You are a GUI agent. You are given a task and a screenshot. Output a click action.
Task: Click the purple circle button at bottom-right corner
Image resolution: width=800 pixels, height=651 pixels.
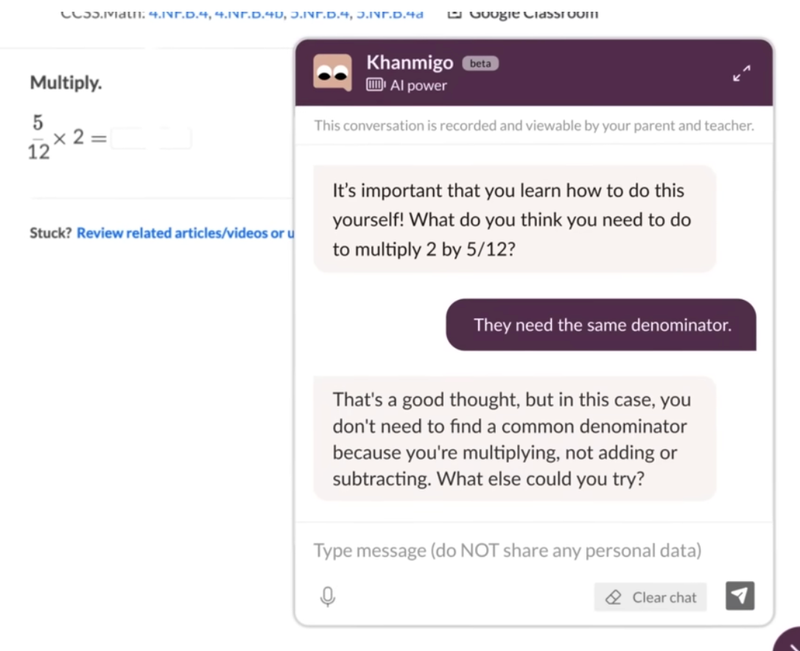(789, 641)
